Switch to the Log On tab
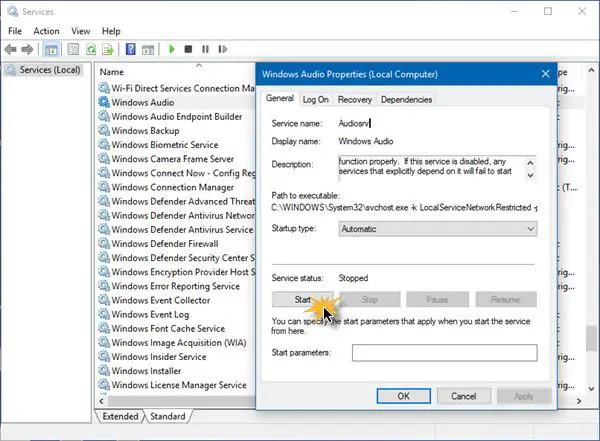 click(x=315, y=100)
